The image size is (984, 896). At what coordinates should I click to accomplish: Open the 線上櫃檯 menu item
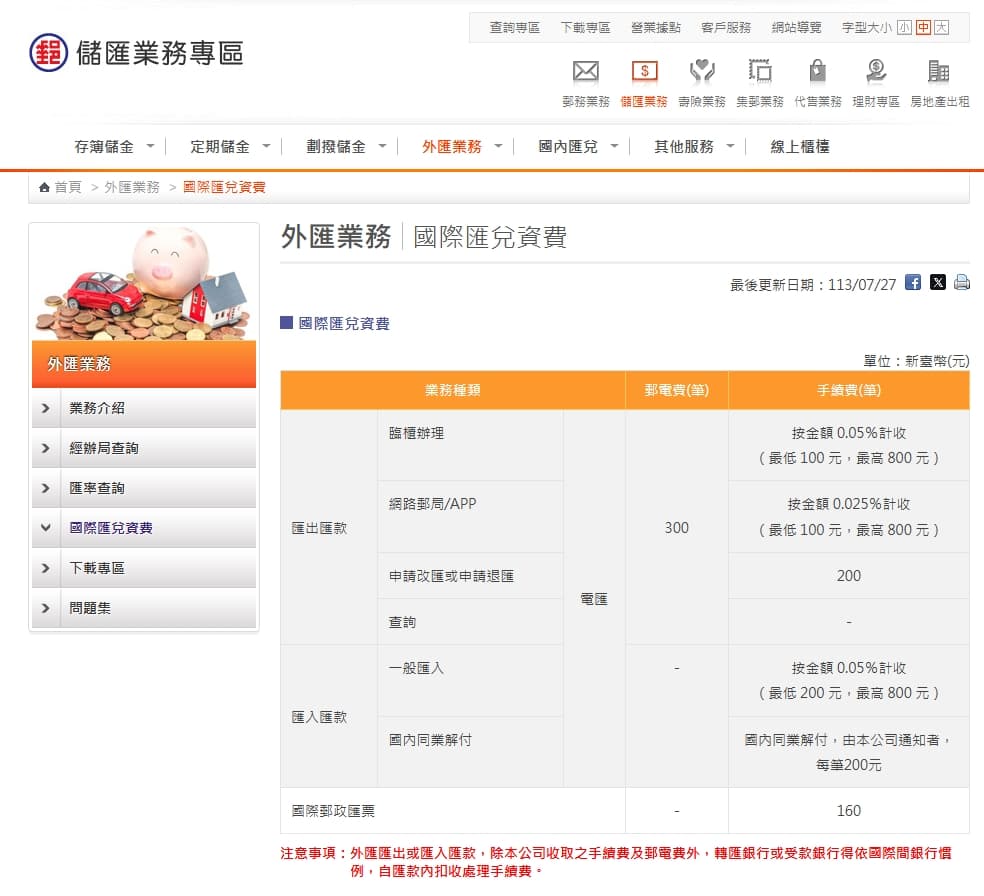pos(800,147)
